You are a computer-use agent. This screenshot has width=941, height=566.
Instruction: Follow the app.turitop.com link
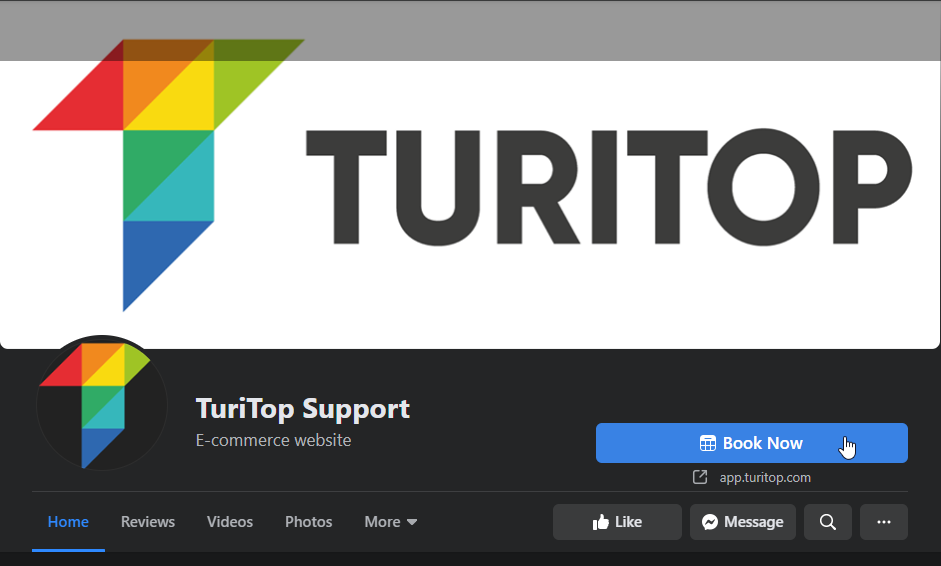coord(765,478)
